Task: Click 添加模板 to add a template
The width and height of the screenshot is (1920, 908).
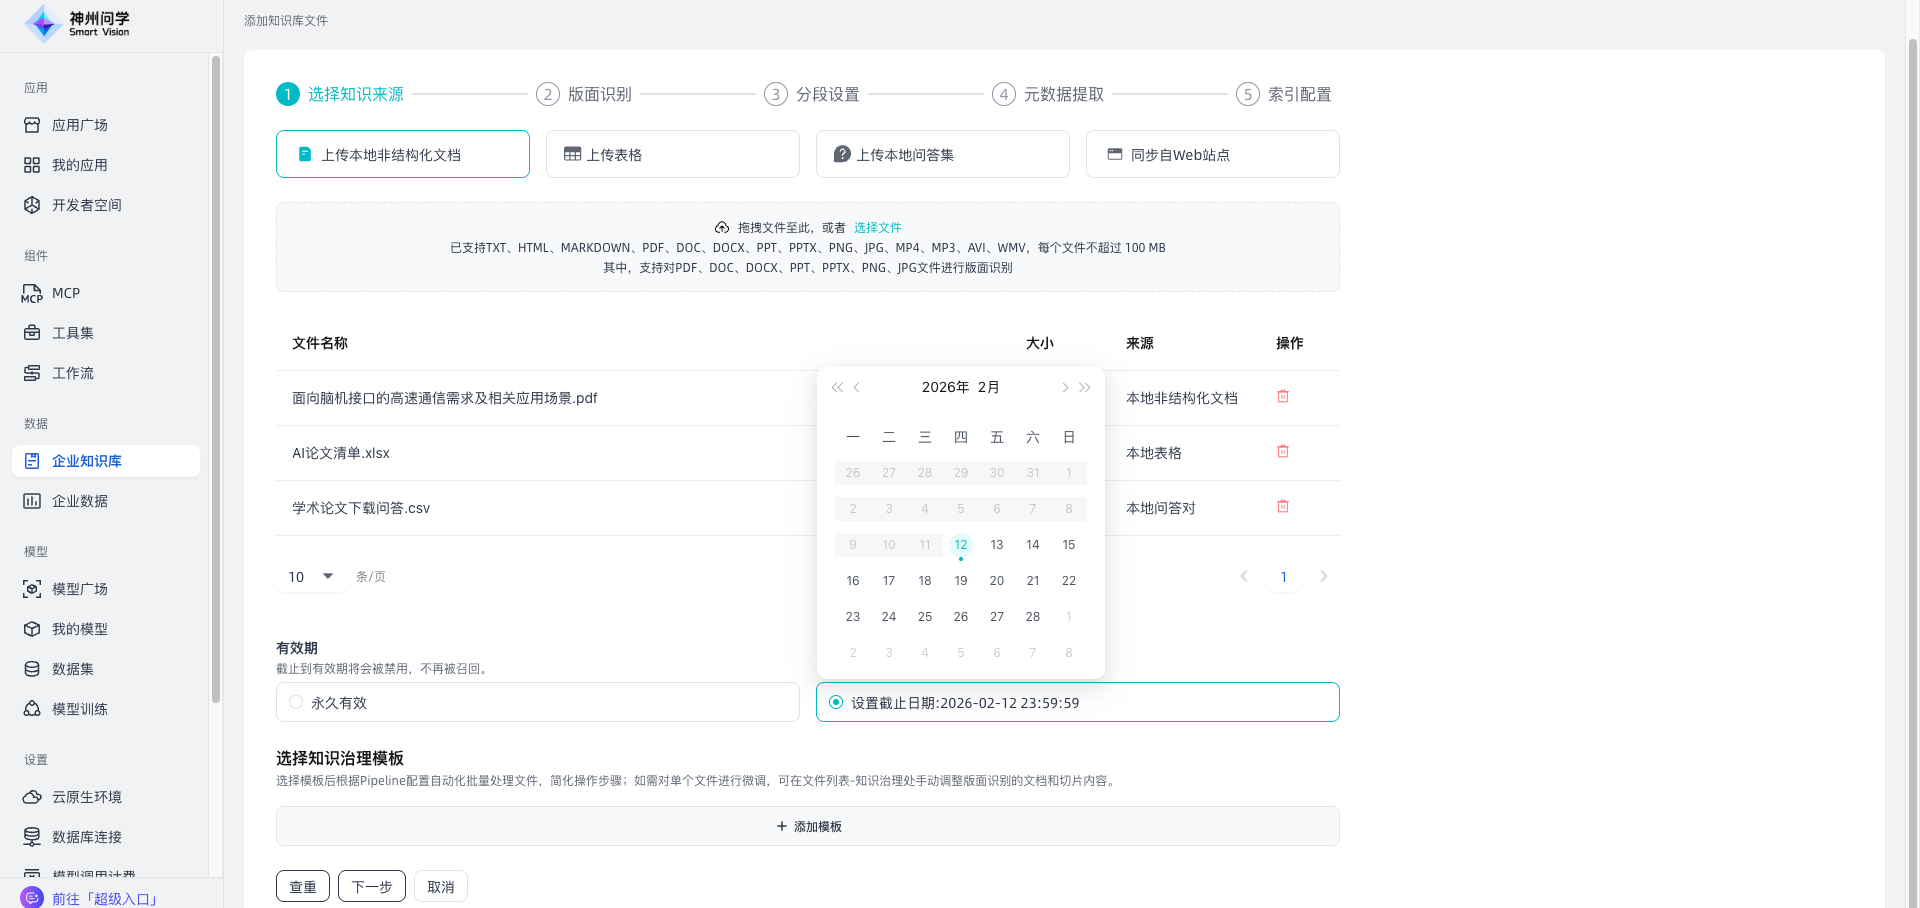Action: tap(808, 827)
